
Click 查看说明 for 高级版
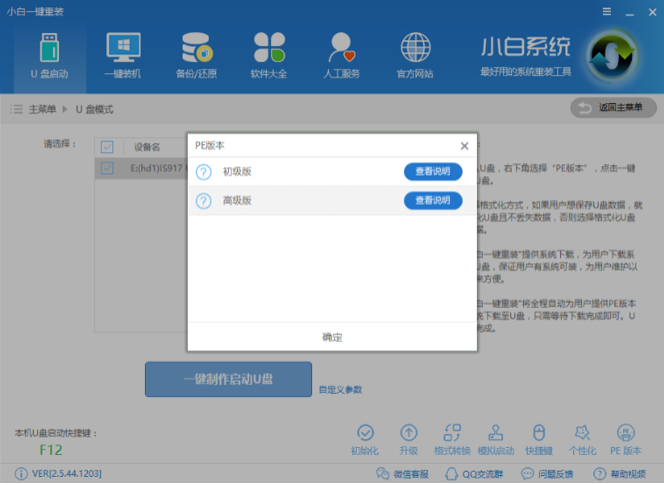tap(432, 201)
